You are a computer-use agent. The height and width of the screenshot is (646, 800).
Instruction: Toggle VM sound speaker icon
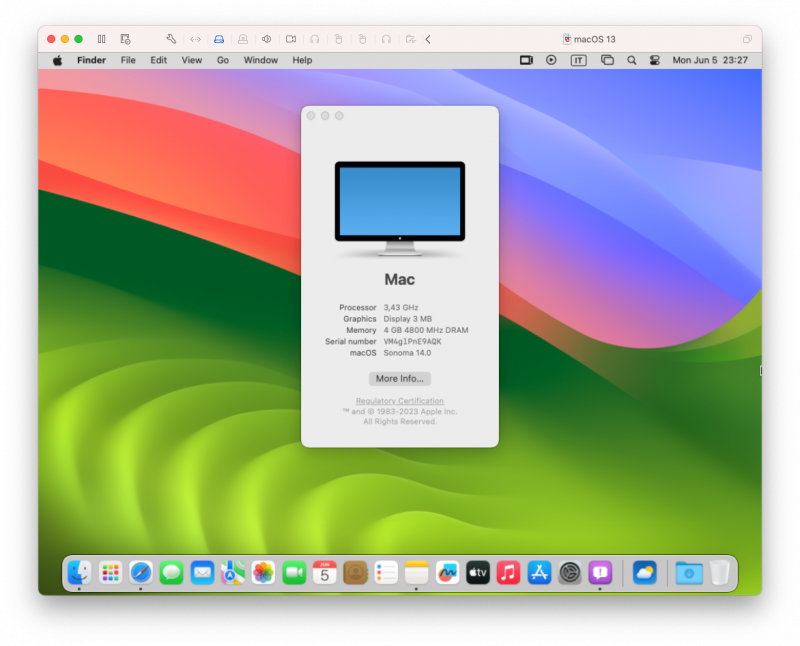point(267,39)
